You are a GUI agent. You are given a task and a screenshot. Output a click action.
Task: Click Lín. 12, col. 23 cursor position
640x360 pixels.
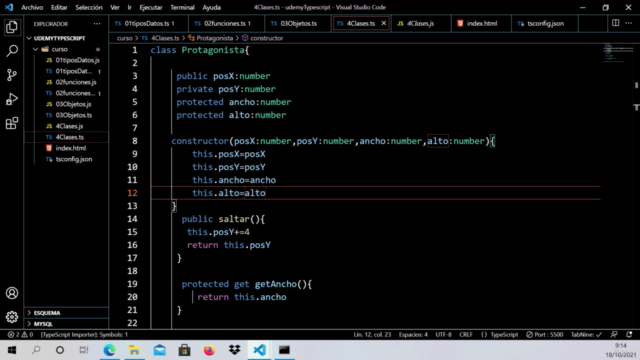372,335
